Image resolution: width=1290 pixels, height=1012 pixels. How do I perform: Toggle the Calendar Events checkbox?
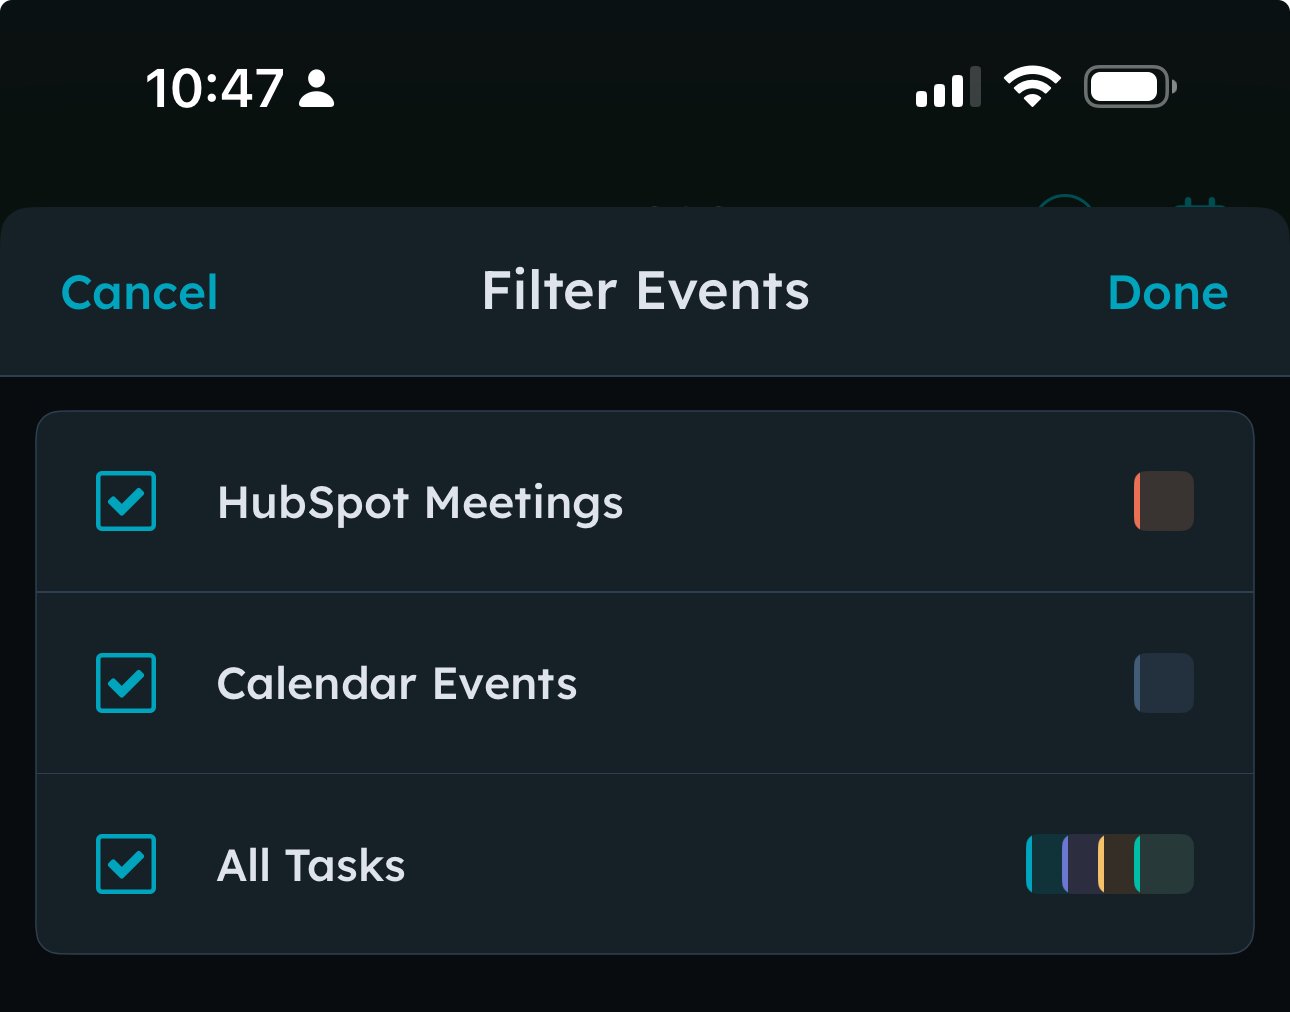tap(126, 683)
